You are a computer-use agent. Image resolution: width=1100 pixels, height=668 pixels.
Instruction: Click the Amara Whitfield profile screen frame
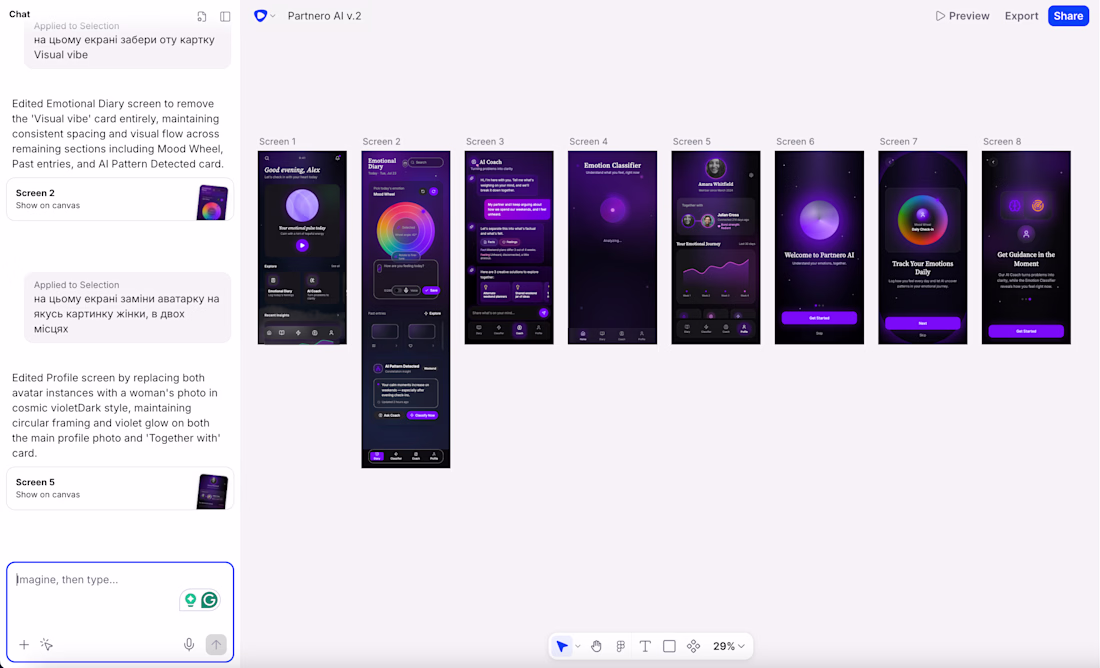point(716,248)
